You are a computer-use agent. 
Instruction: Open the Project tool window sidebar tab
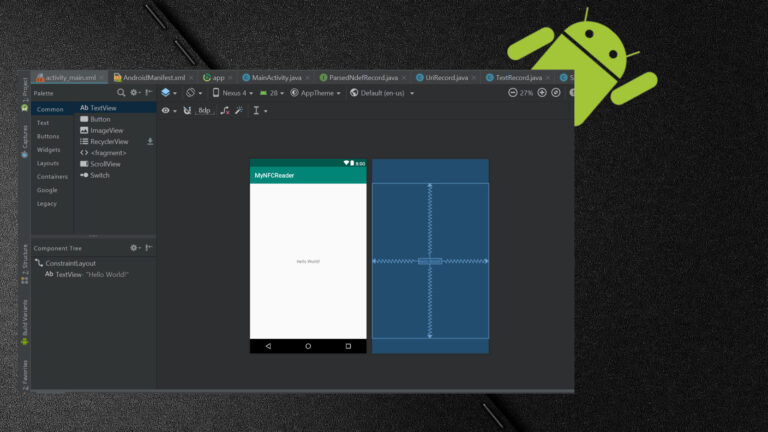[25, 95]
